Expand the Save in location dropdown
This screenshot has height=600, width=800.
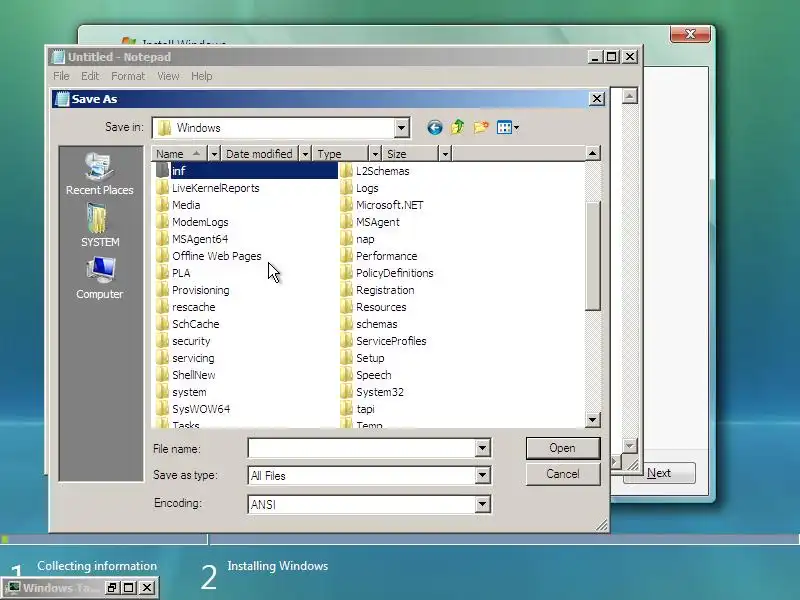click(x=402, y=128)
